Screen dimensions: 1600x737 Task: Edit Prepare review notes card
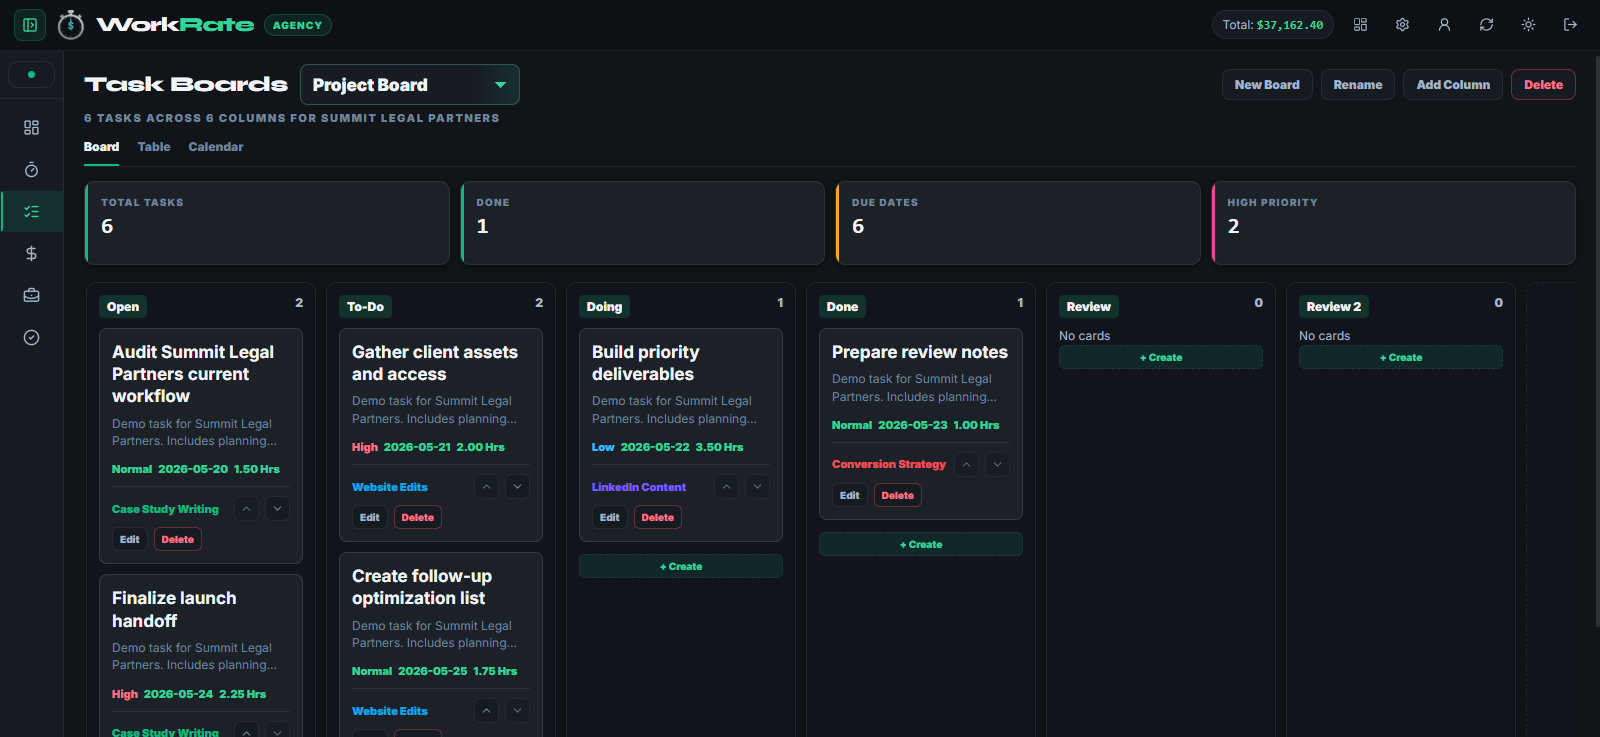(850, 495)
